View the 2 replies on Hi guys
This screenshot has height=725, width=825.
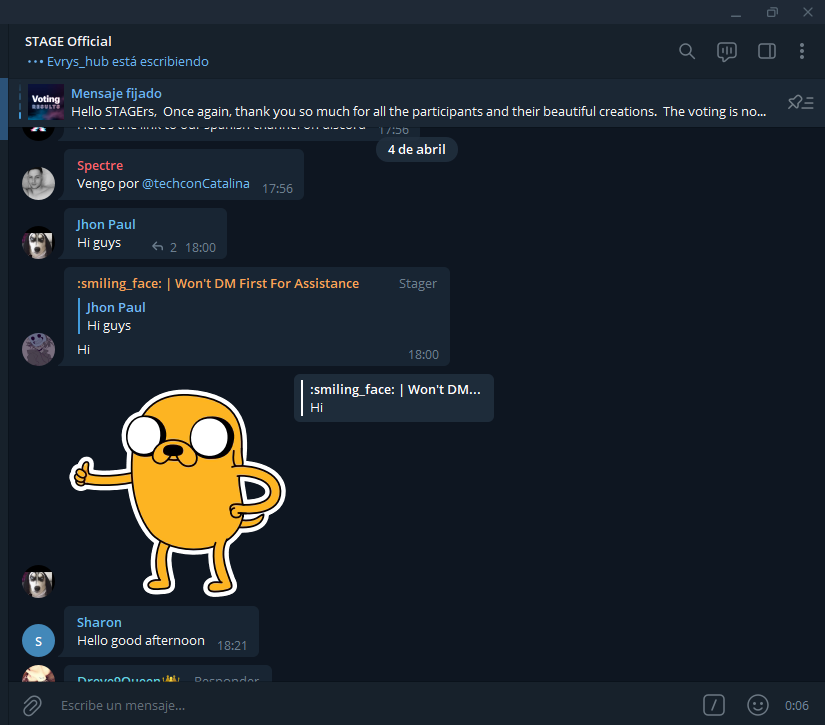point(164,247)
